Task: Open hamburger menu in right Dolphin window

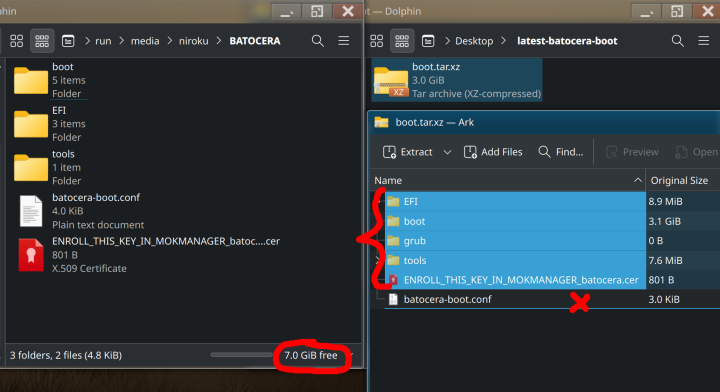Action: [x=703, y=41]
